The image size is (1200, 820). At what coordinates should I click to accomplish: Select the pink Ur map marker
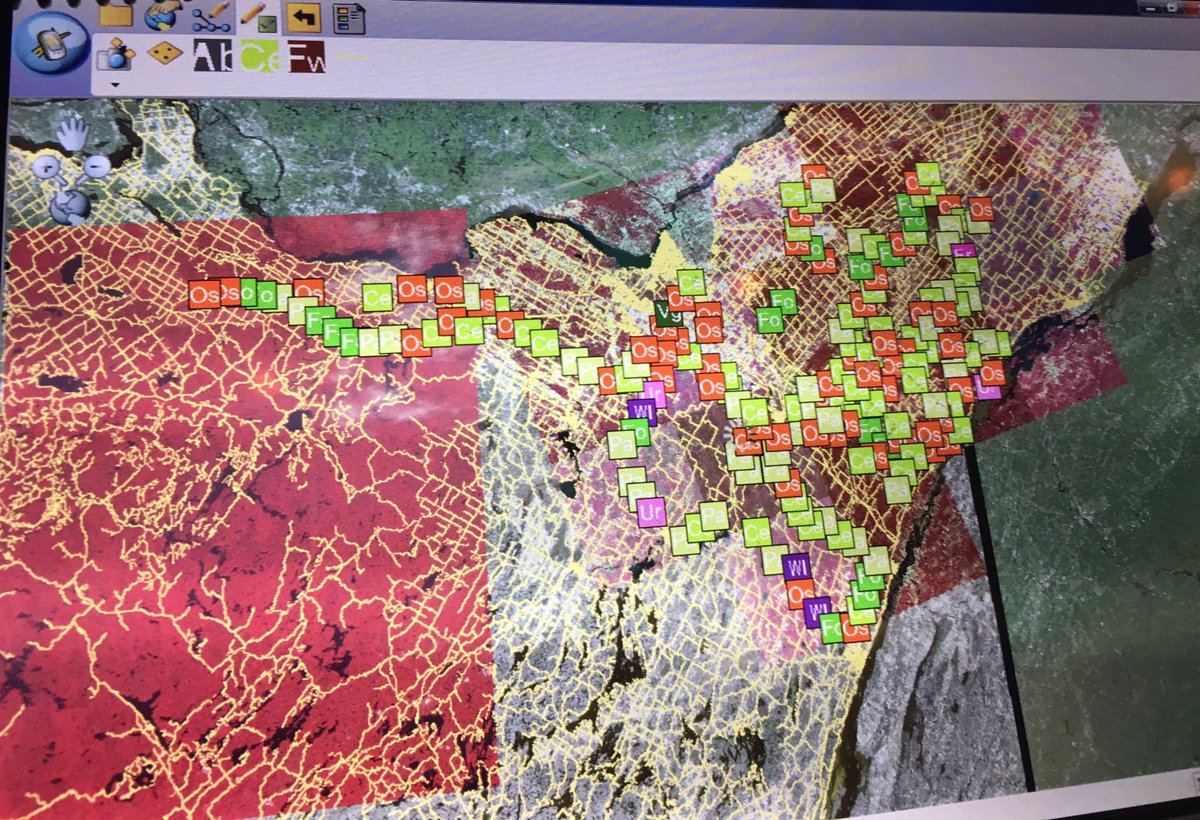tap(651, 513)
